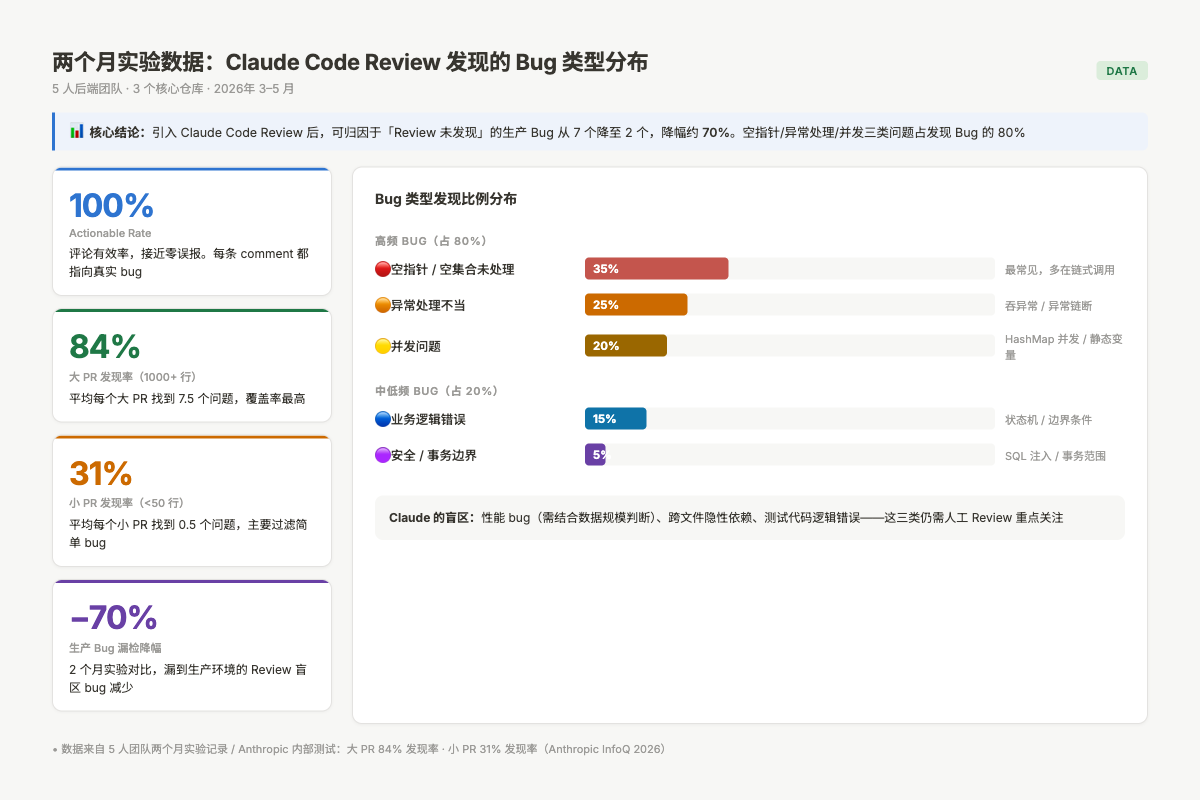Select the 31% small PR figure
This screenshot has width=1200, height=800.
100,474
